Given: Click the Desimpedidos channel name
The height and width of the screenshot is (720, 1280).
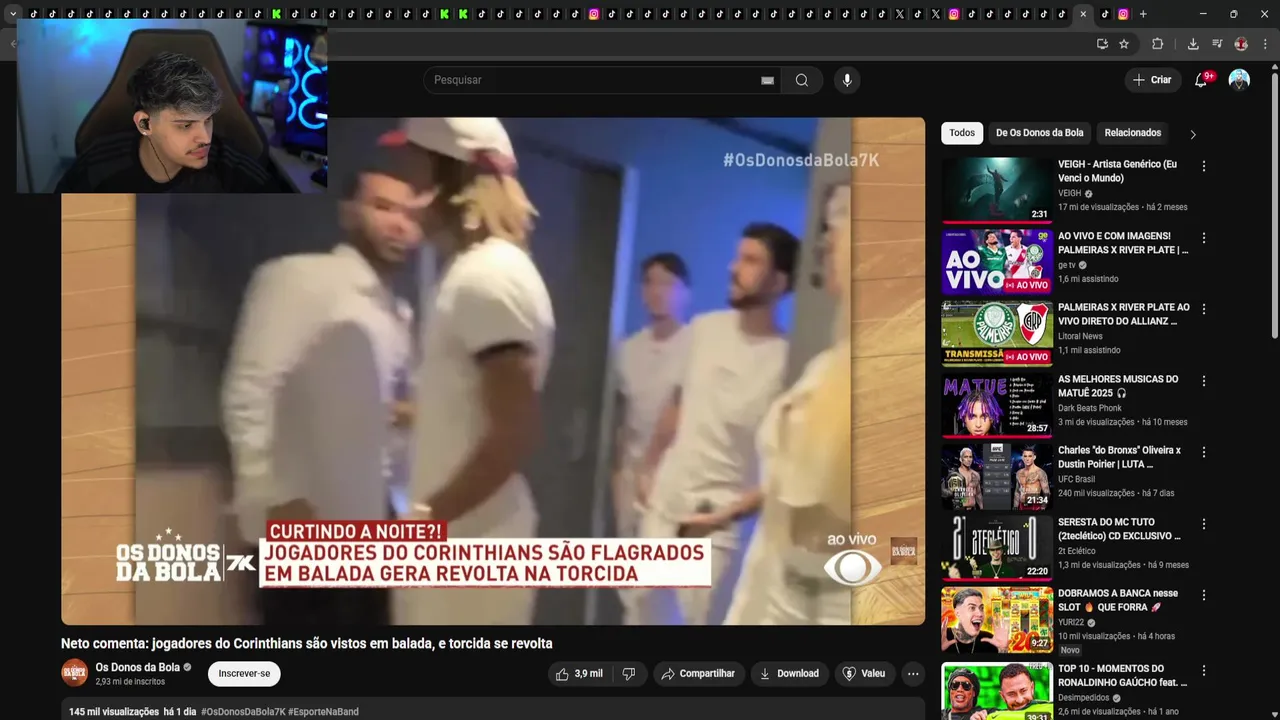Looking at the screenshot, I should click(x=1083, y=698).
